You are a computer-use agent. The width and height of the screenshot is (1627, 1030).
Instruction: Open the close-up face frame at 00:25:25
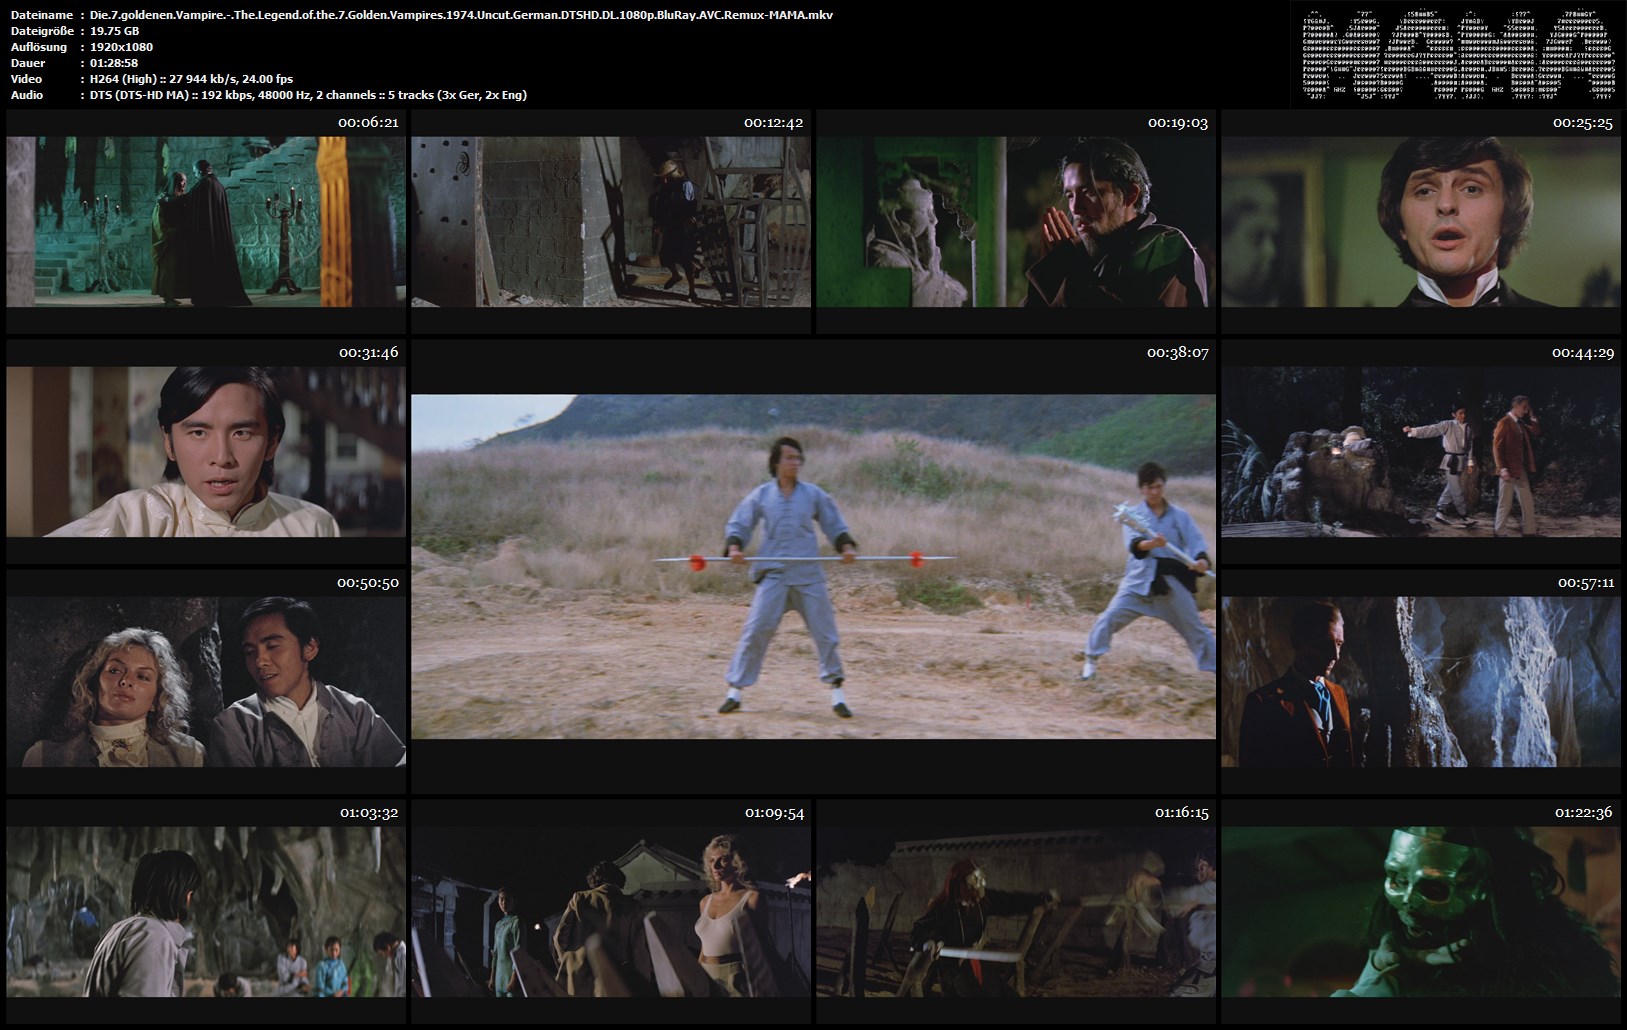tap(1421, 221)
